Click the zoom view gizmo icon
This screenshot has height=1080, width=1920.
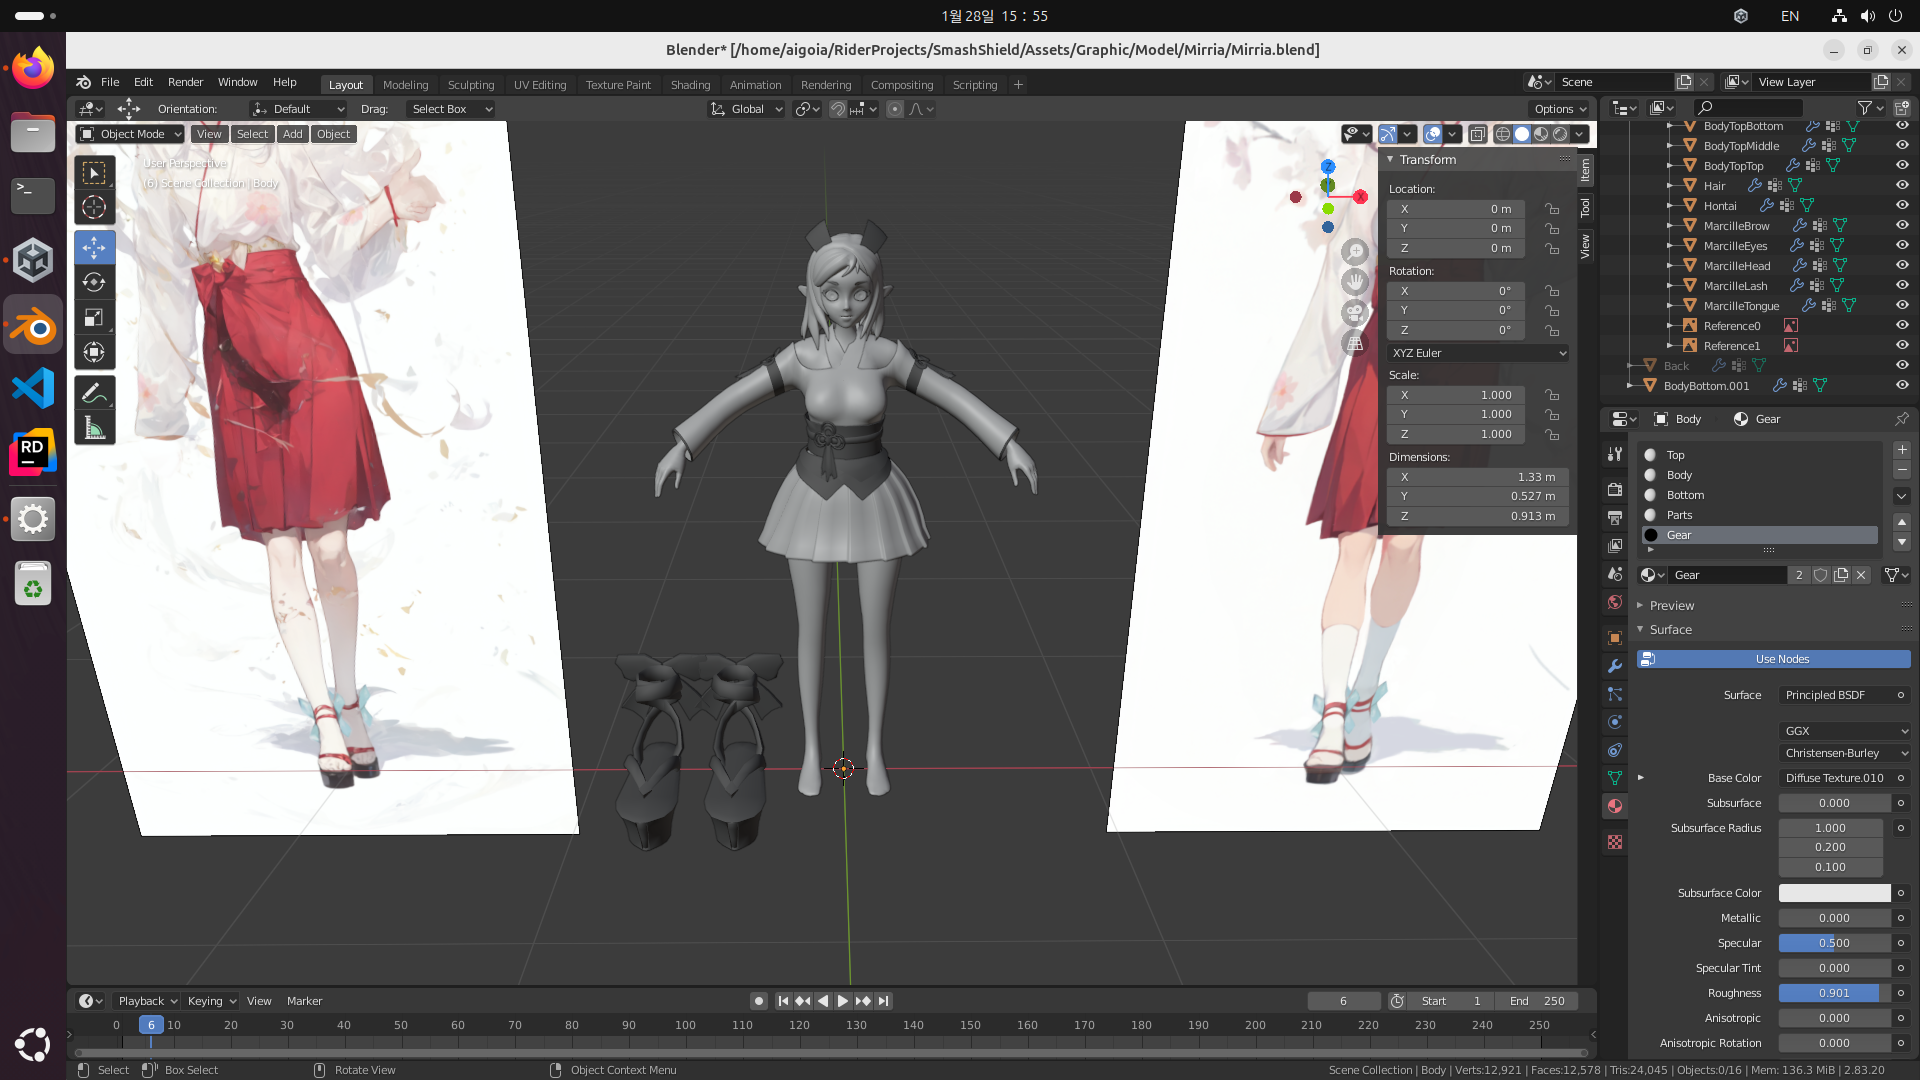[1354, 252]
